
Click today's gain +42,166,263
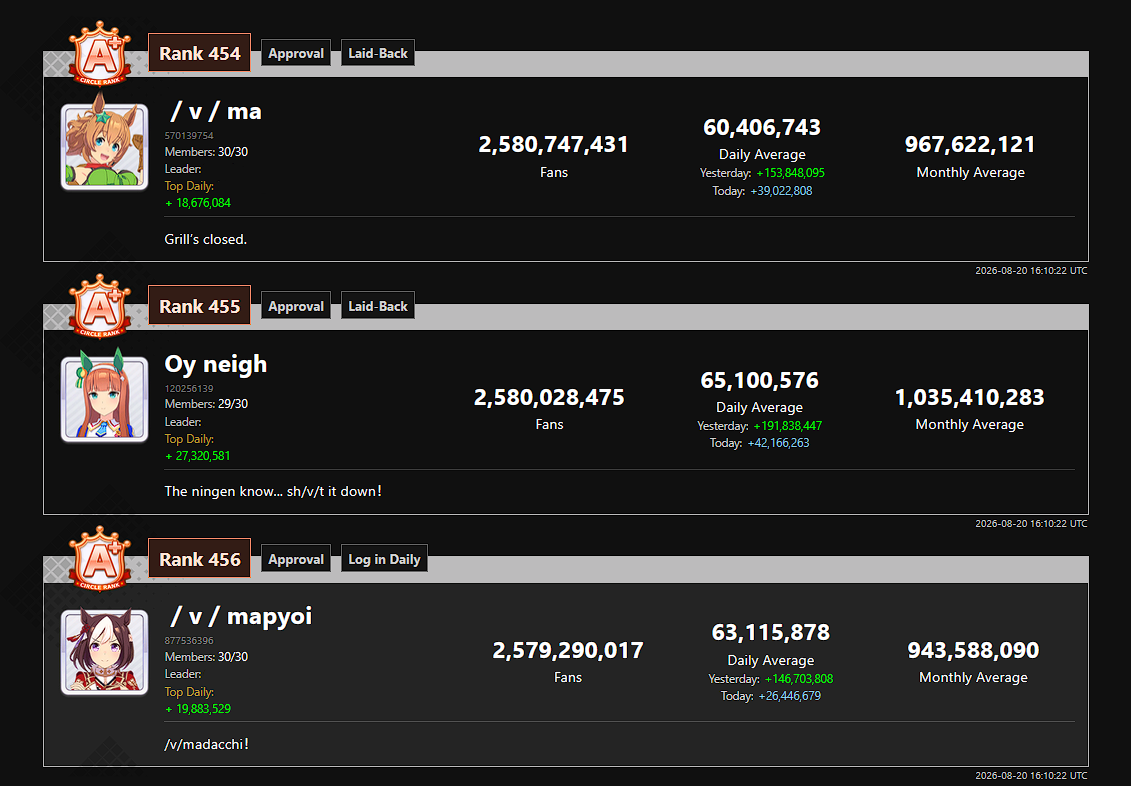point(778,443)
